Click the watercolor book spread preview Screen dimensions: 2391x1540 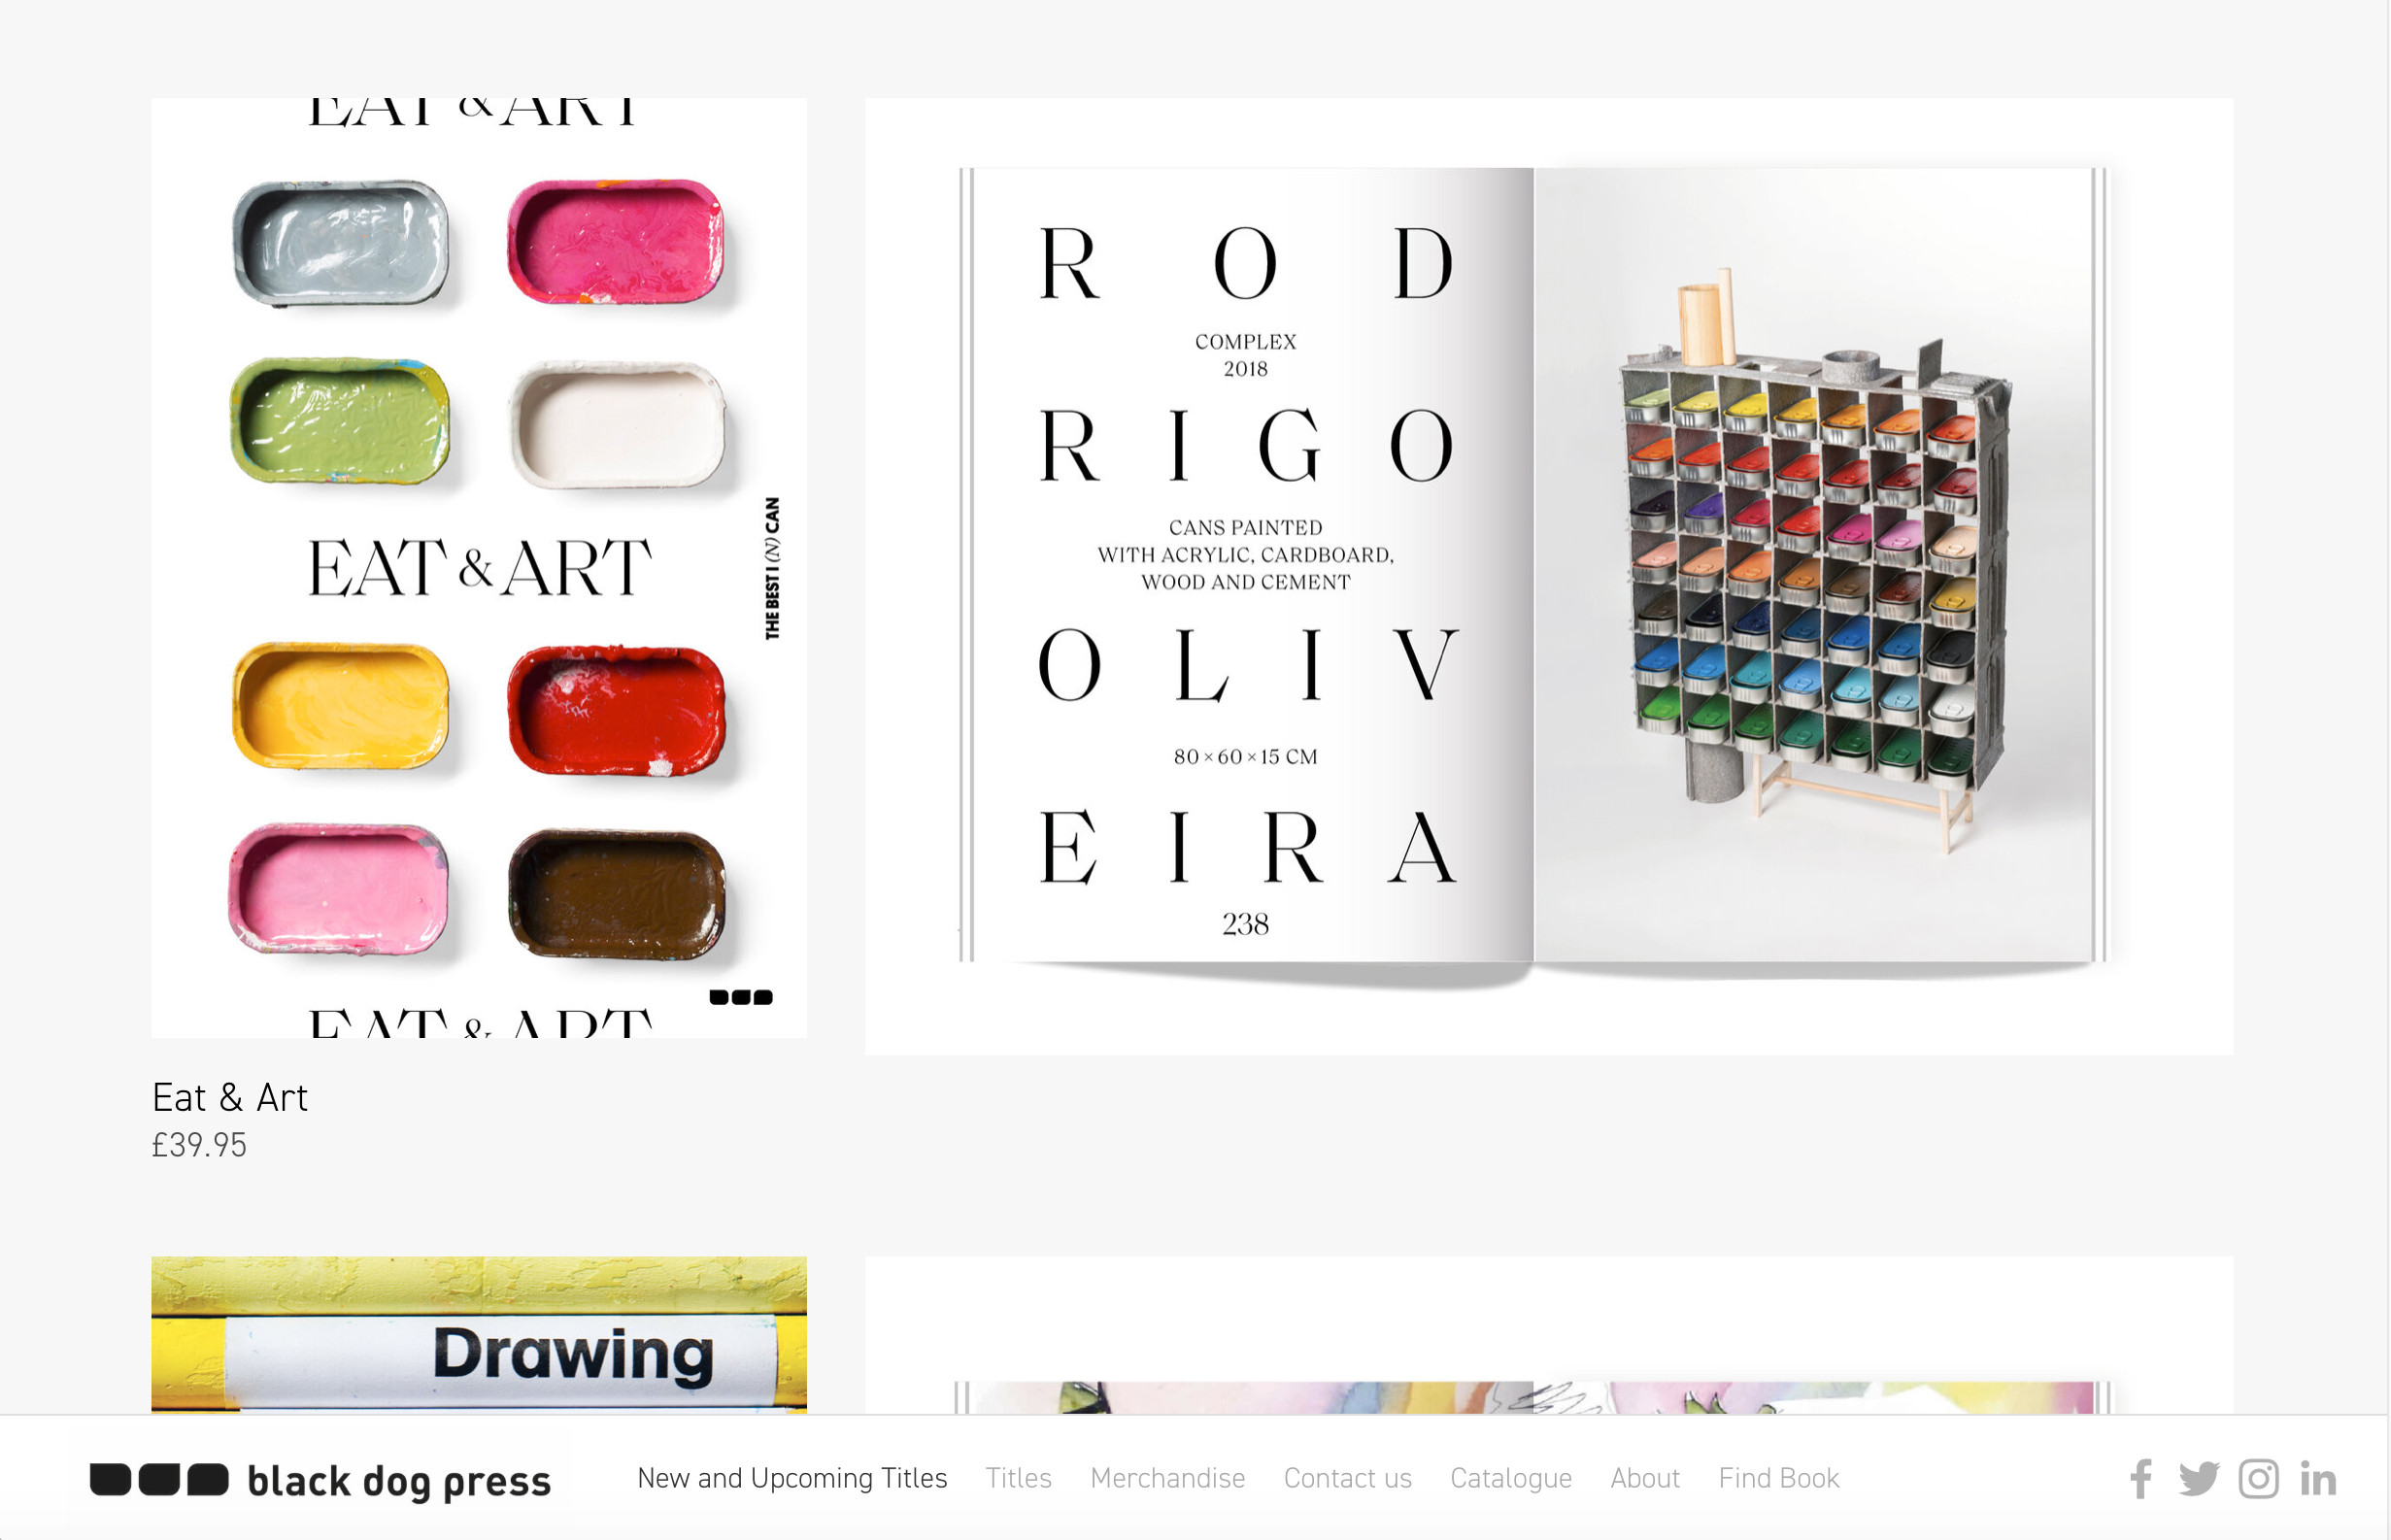[x=1548, y=1334]
